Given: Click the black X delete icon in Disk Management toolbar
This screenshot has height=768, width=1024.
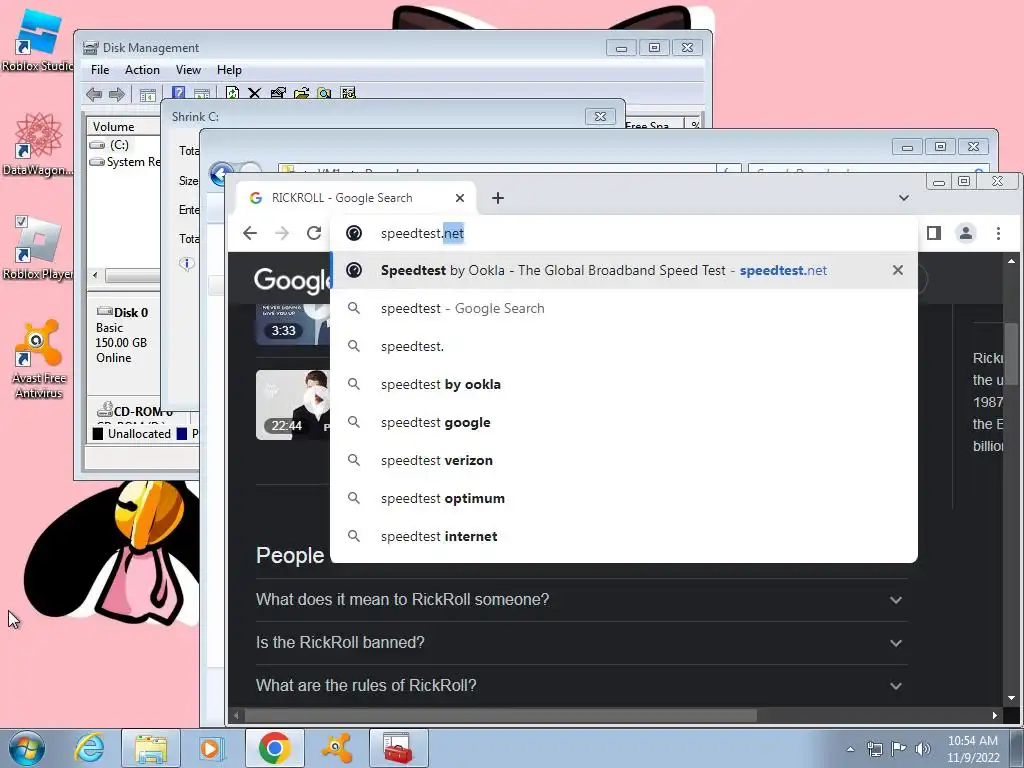Looking at the screenshot, I should coord(255,93).
